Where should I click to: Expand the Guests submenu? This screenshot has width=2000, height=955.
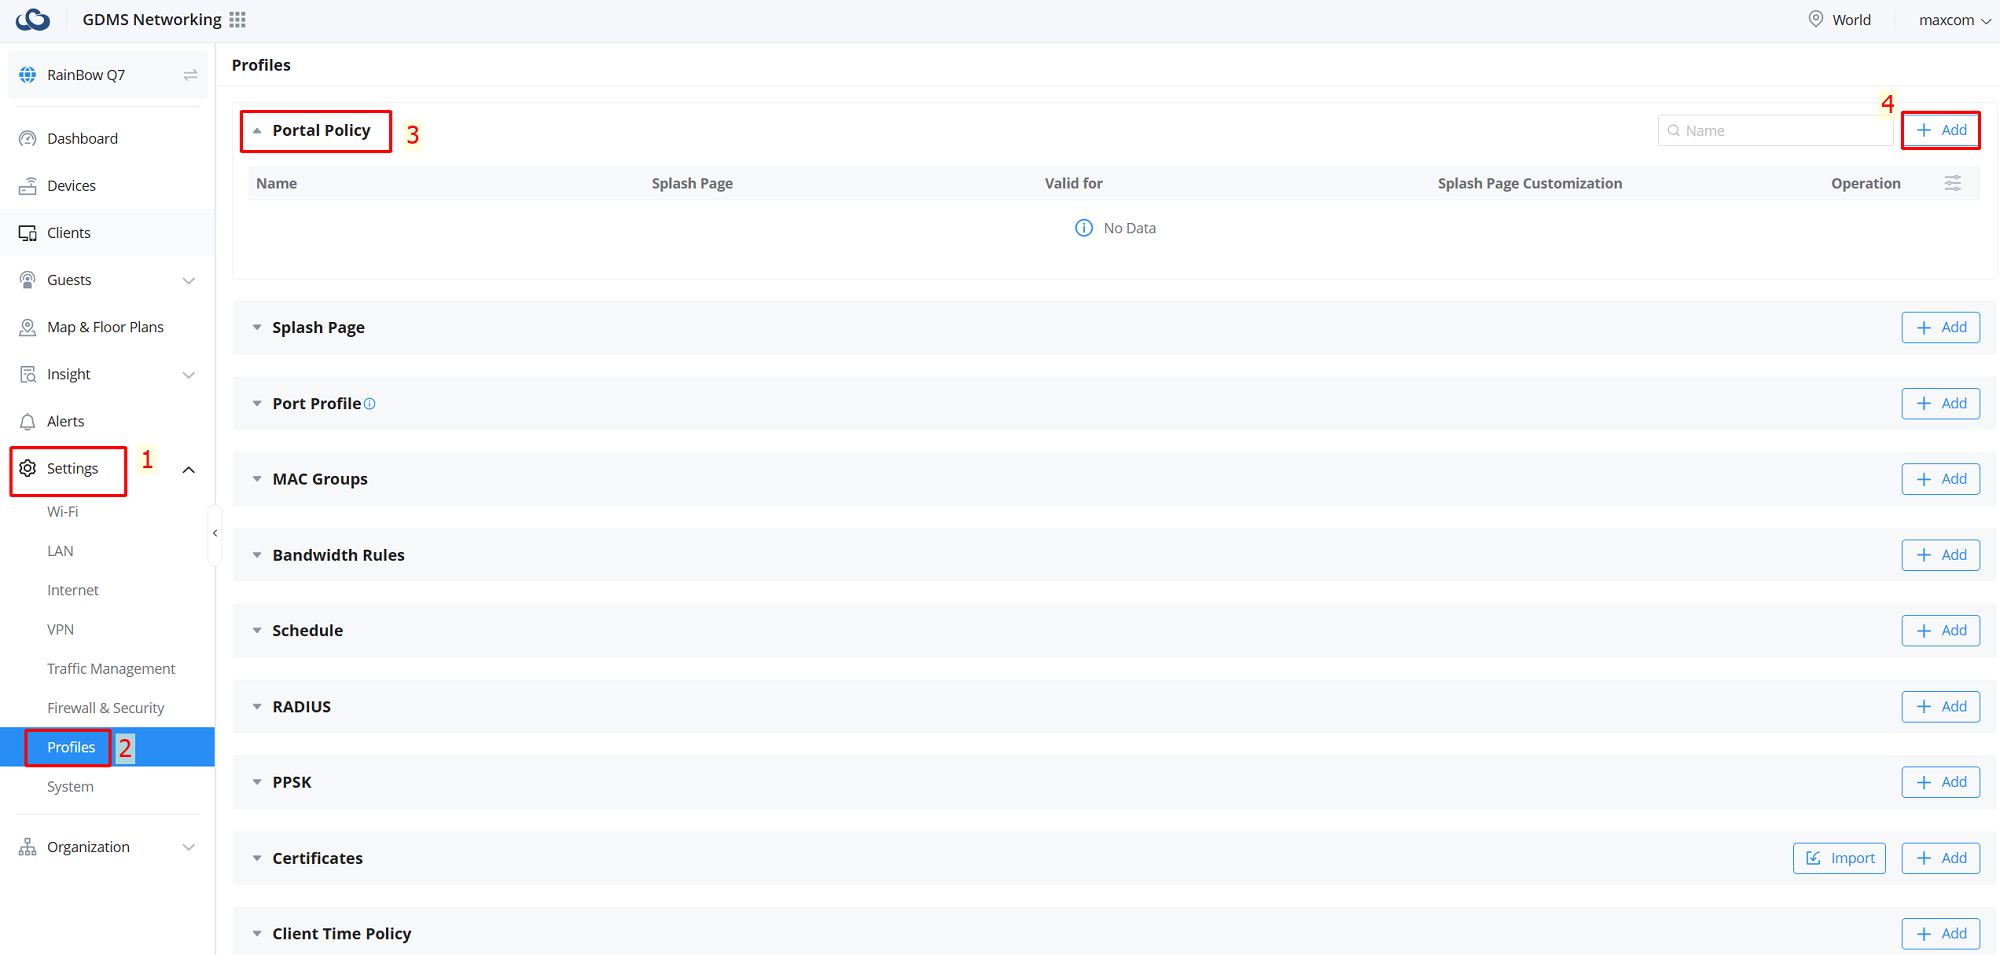point(188,281)
